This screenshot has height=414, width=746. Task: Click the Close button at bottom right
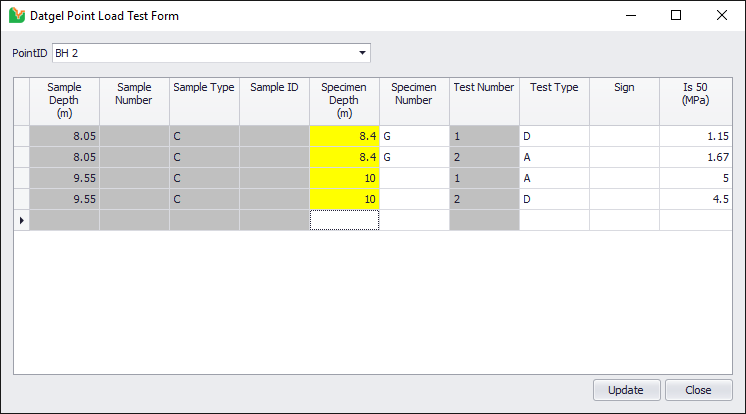click(698, 390)
